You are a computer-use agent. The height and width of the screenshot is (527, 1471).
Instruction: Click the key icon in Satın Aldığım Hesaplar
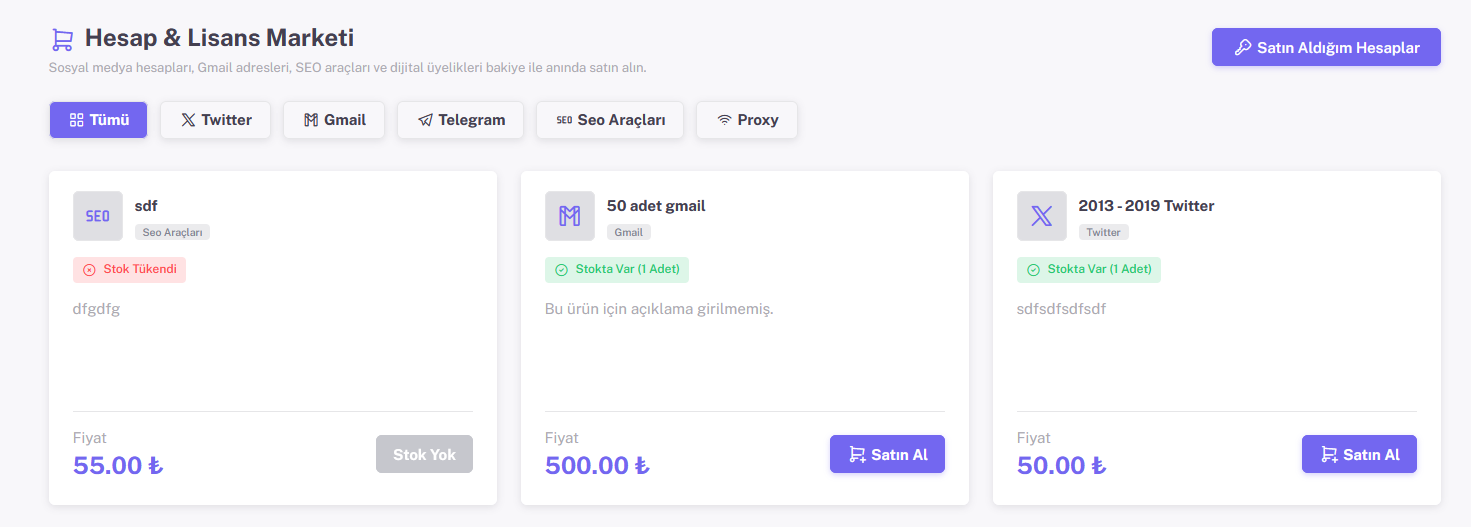(1243, 47)
